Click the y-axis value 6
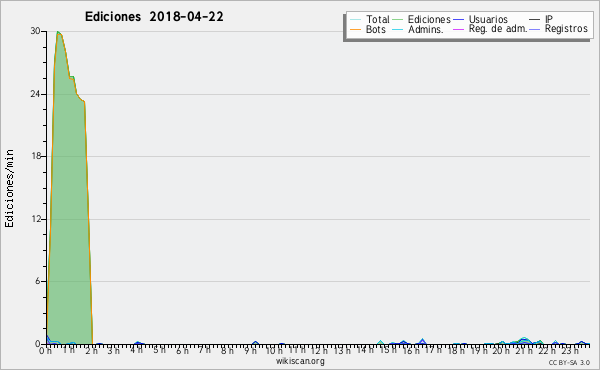 (38, 281)
